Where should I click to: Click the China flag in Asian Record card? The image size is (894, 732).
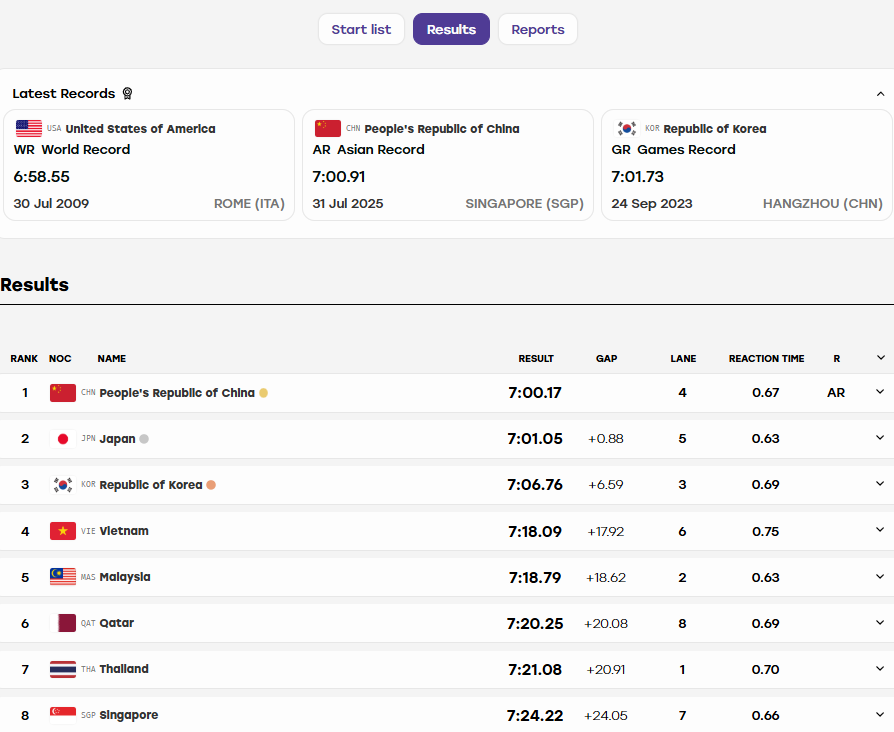tap(328, 128)
